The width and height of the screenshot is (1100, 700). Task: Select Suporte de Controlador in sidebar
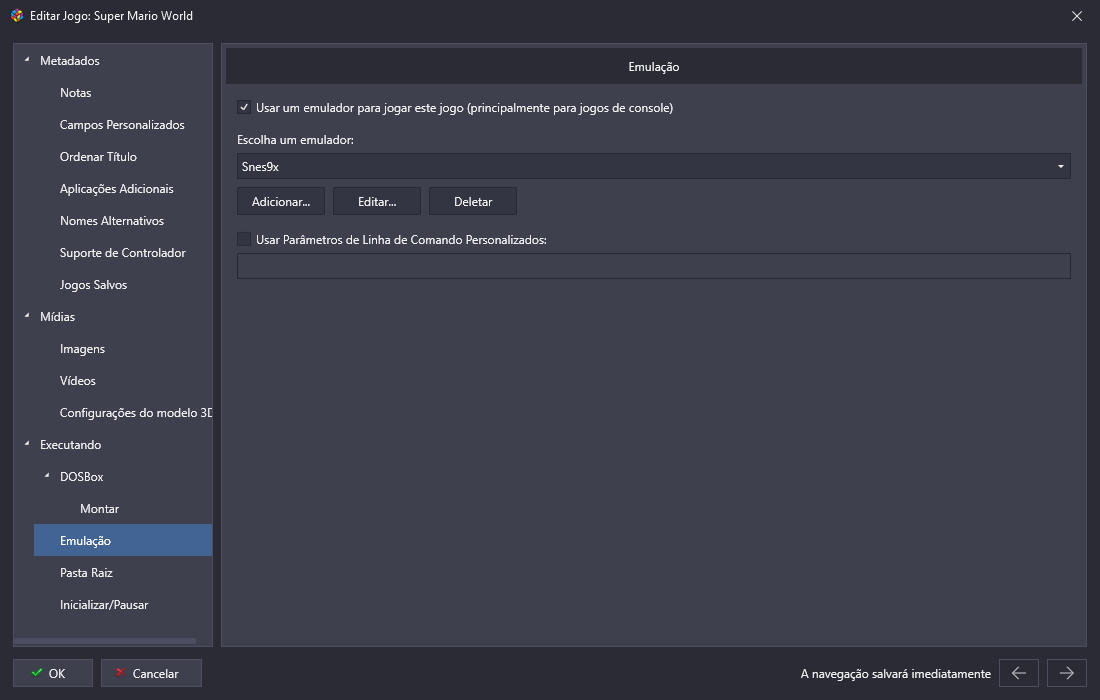pyautogui.click(x=122, y=253)
